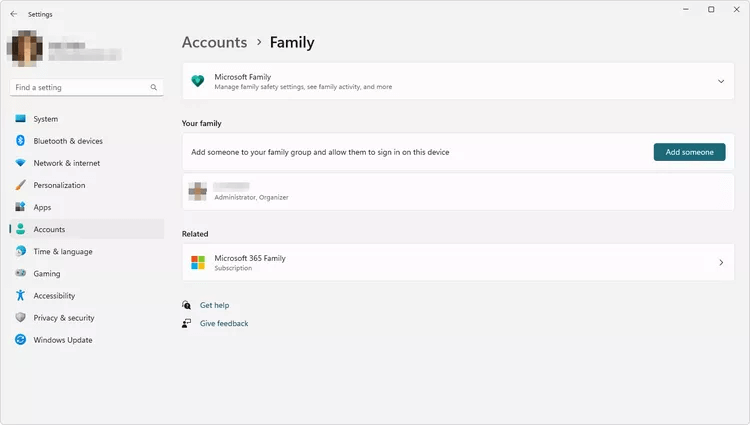Open Microsoft 365 Family chevron arrow
The width and height of the screenshot is (750, 425).
click(x=721, y=262)
